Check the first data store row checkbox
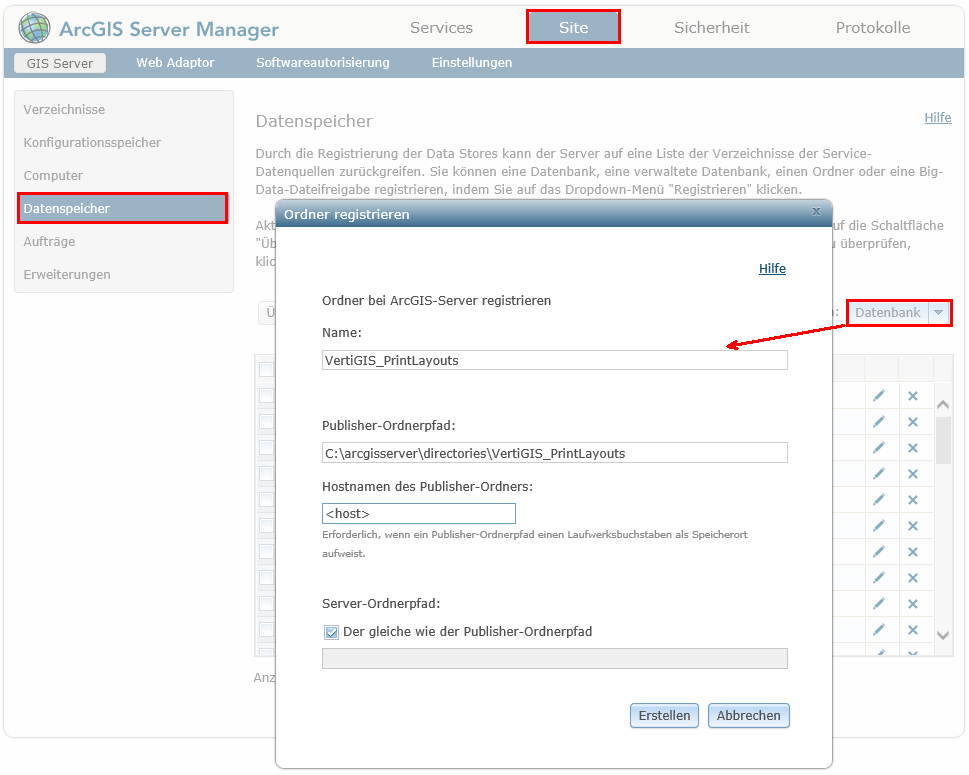 264,395
